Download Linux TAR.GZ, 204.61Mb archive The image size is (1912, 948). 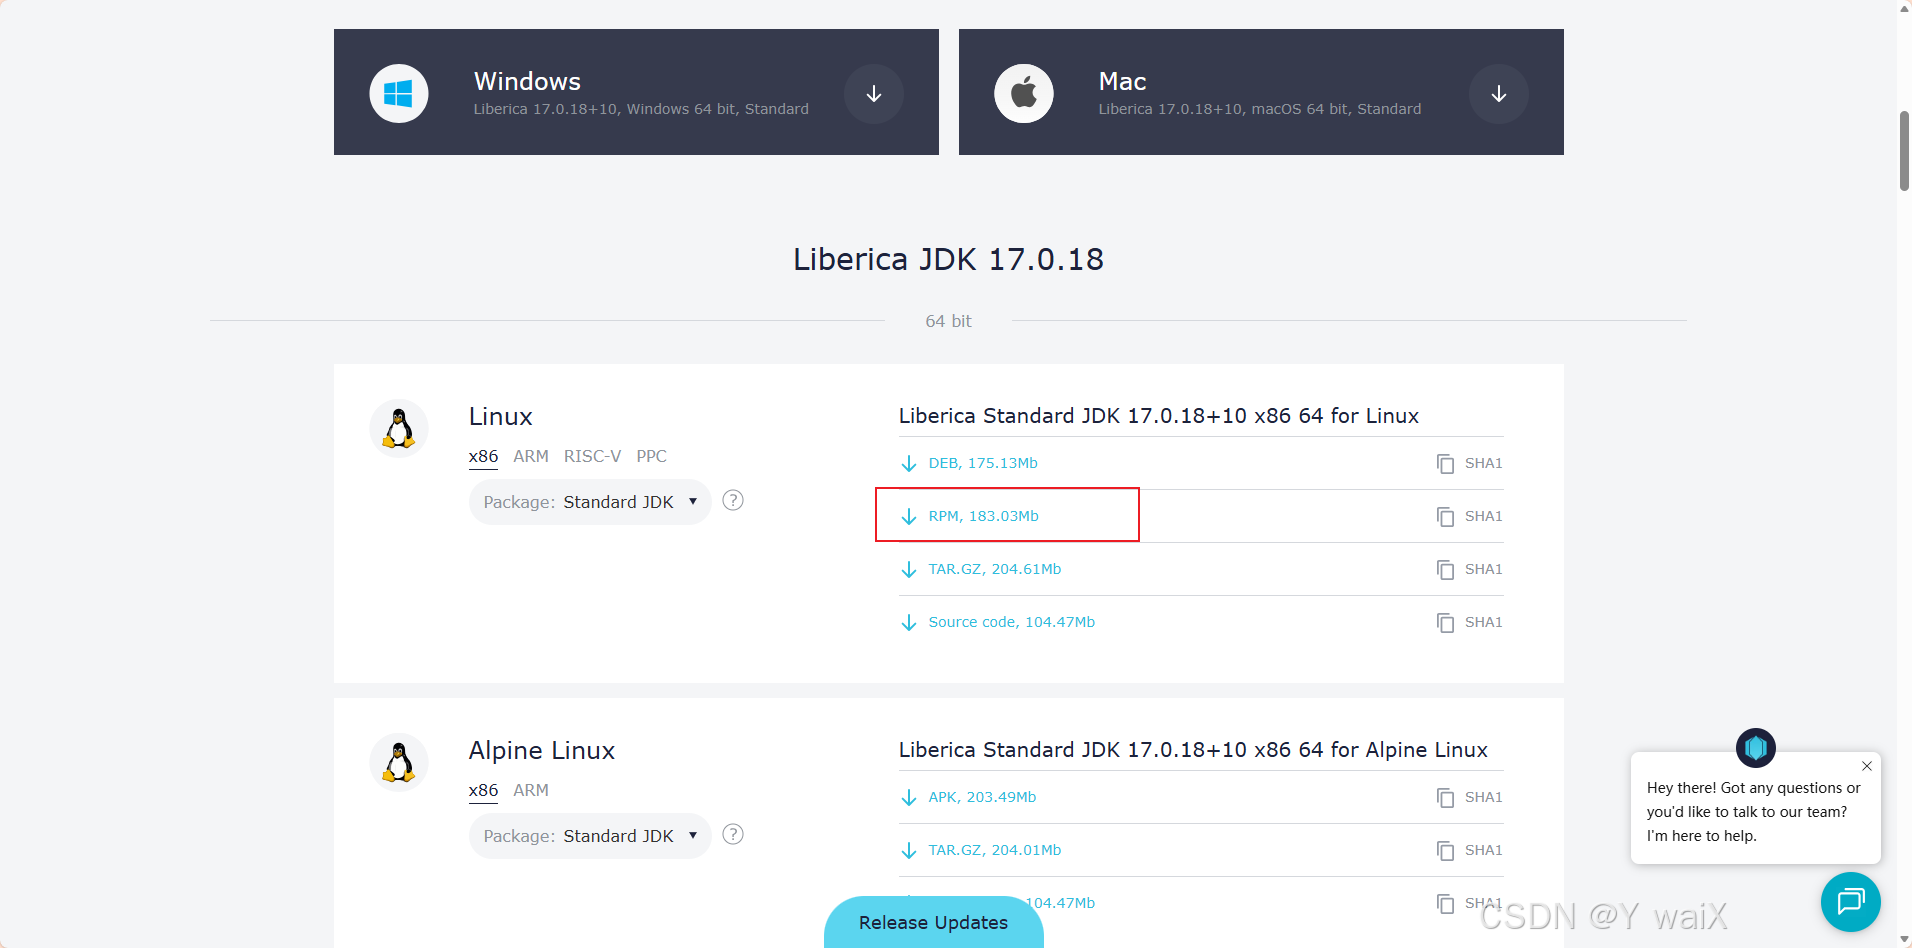[x=981, y=569]
